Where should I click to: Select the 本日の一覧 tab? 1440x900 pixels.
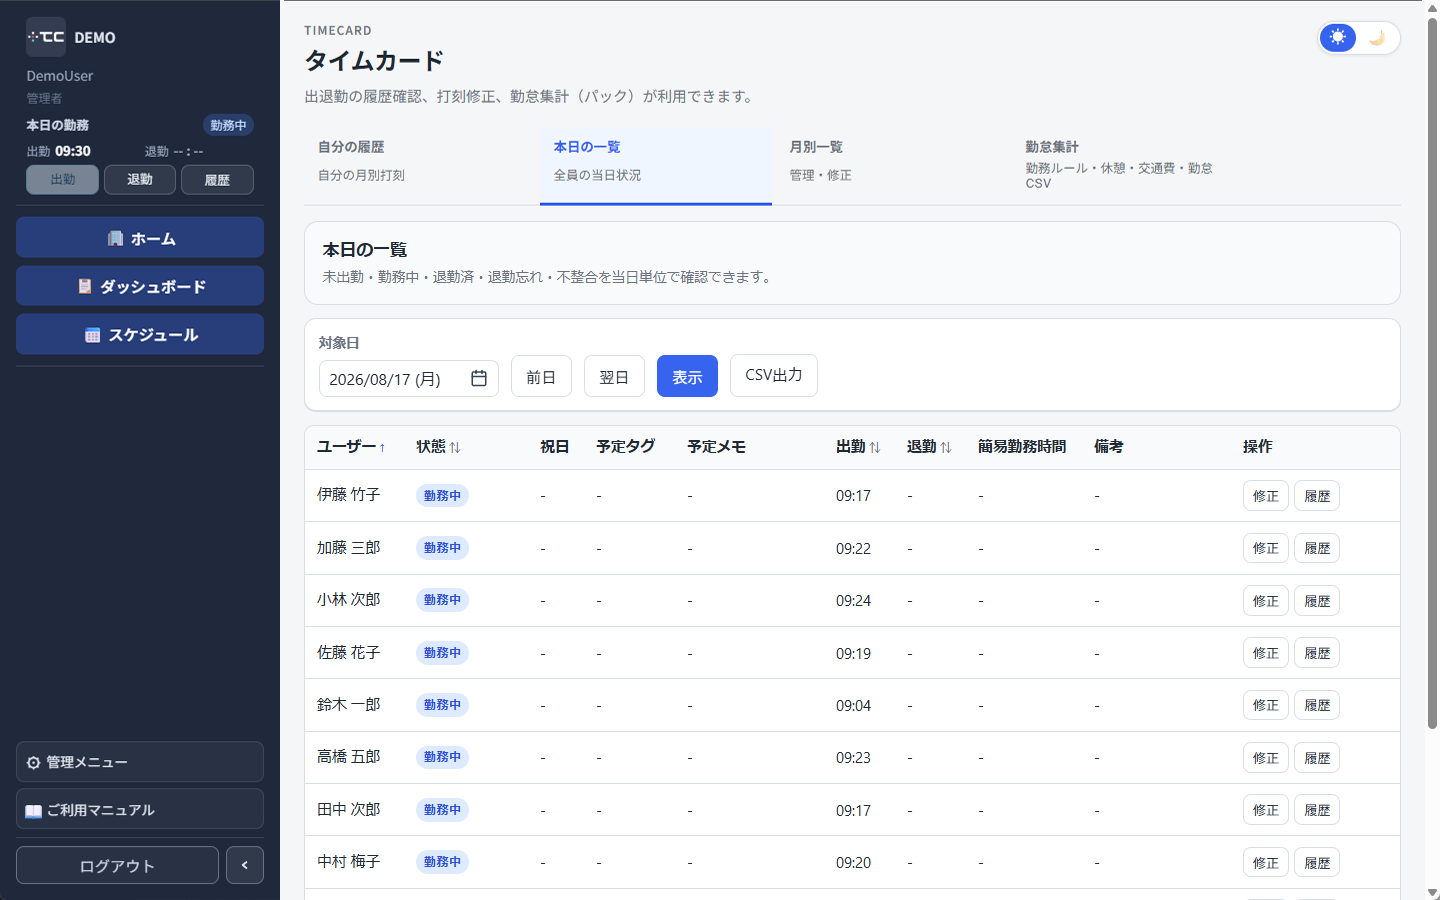point(656,165)
